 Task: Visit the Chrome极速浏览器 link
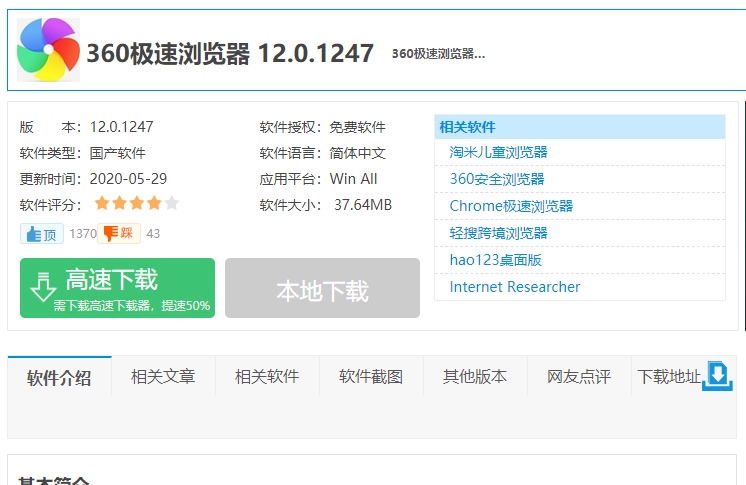(x=511, y=206)
